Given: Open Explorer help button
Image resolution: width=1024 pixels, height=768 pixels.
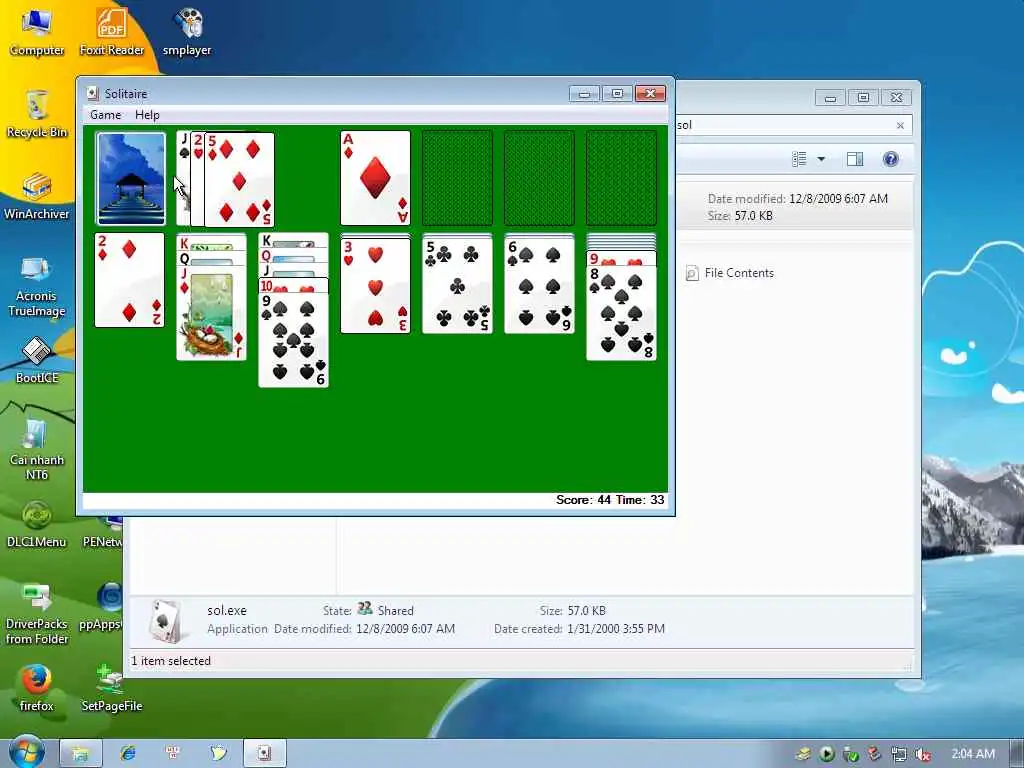Looking at the screenshot, I should (891, 159).
